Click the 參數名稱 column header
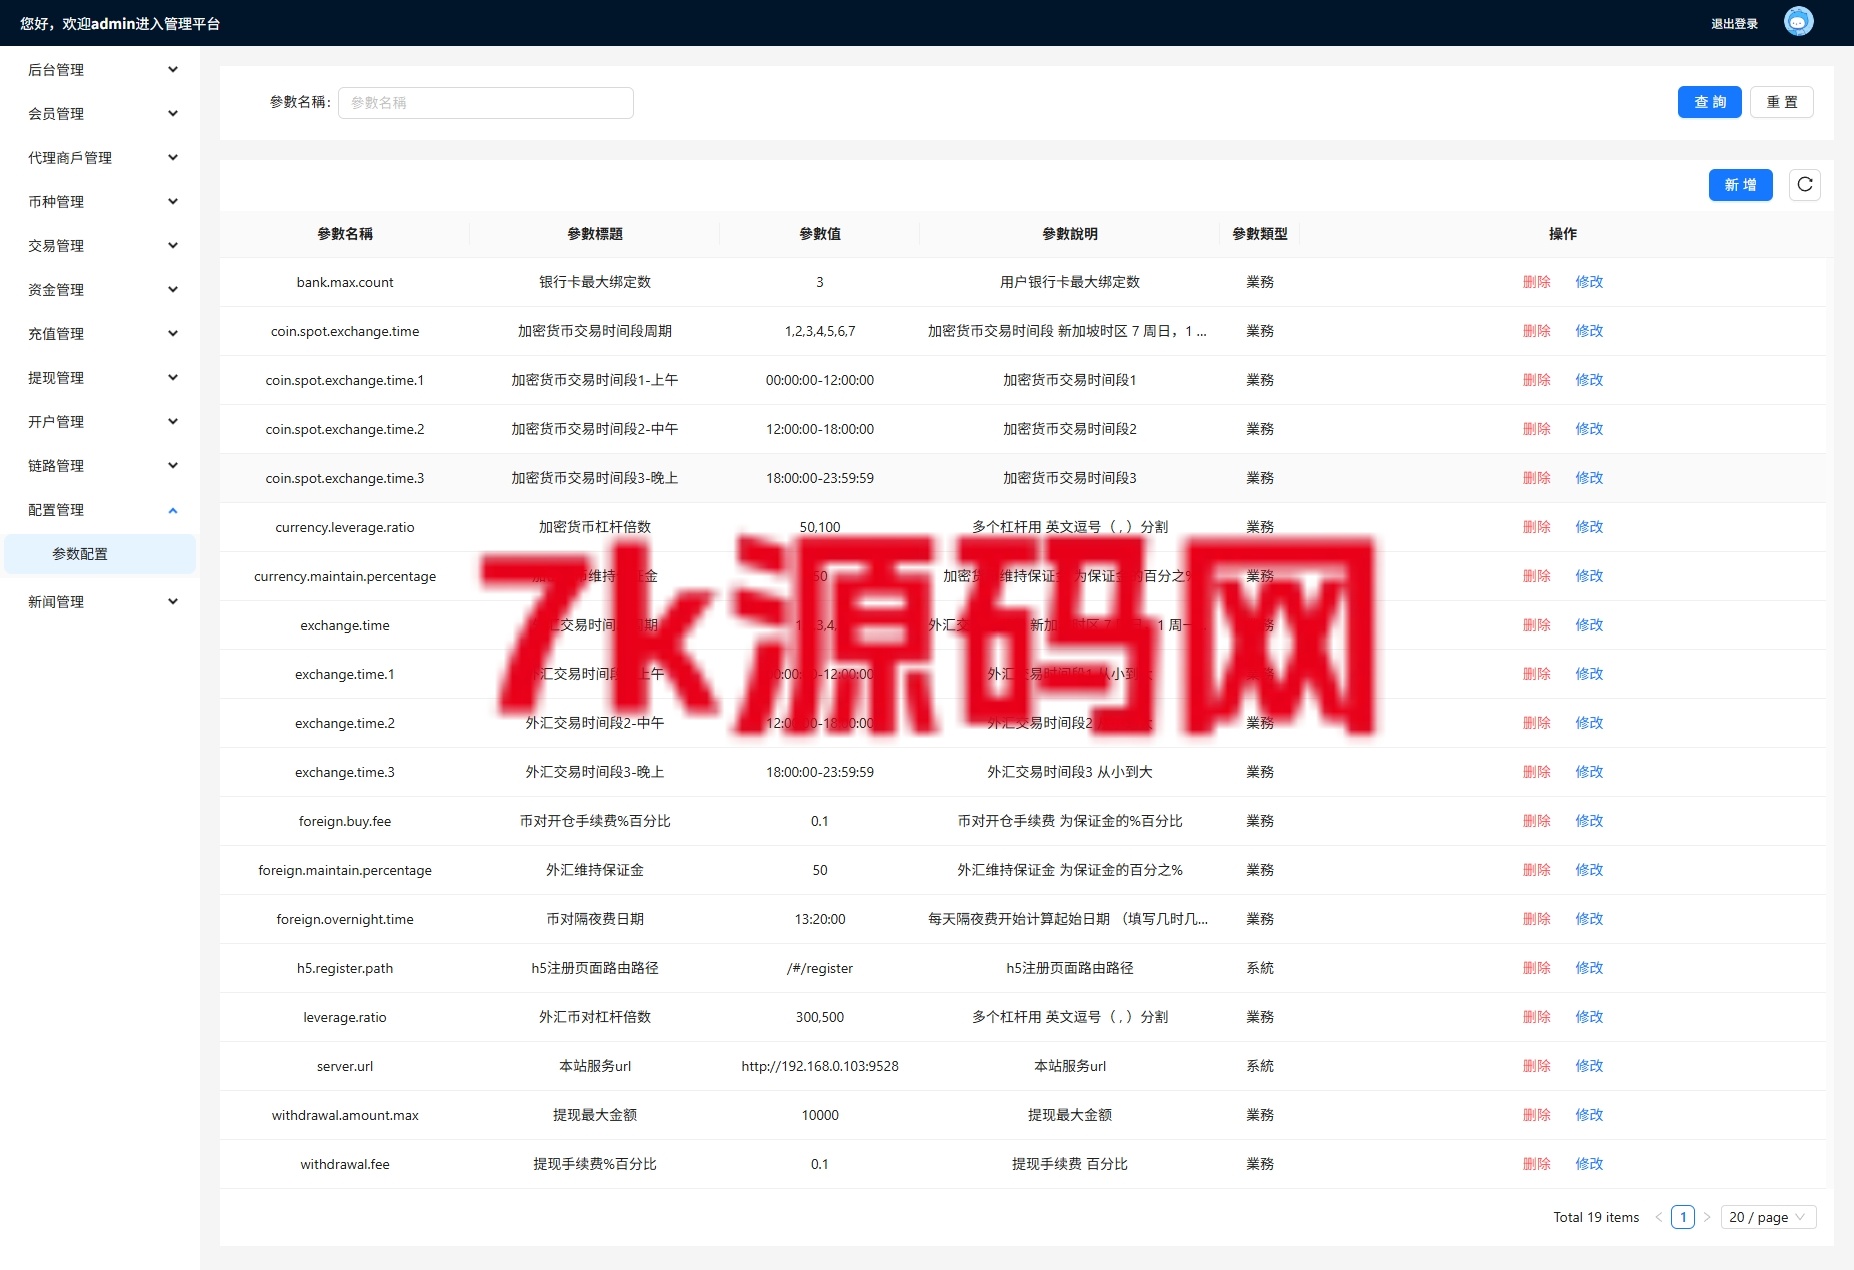The width and height of the screenshot is (1854, 1270). coord(345,234)
